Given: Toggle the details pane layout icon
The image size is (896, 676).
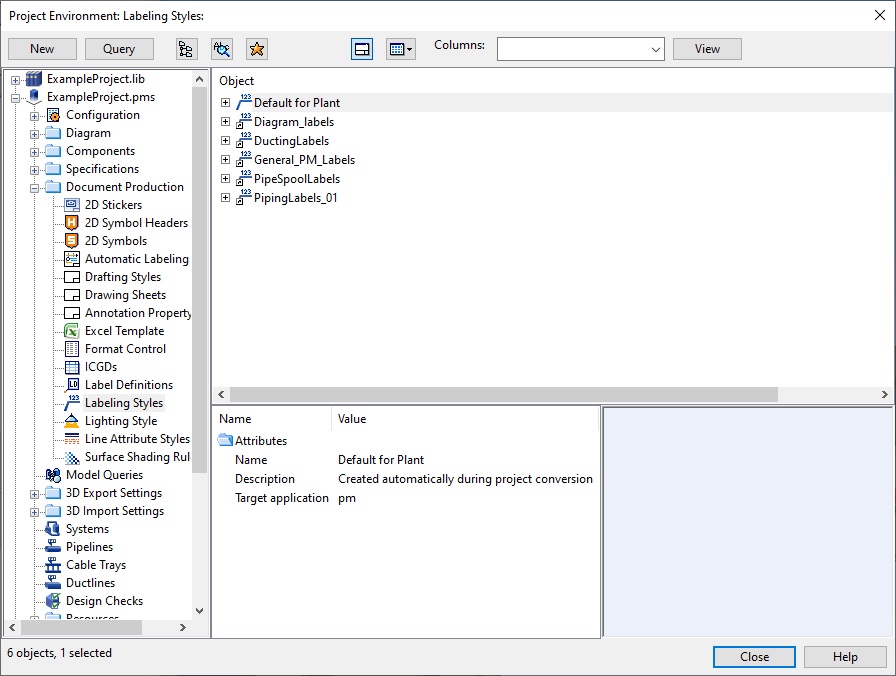Looking at the screenshot, I should pos(363,49).
